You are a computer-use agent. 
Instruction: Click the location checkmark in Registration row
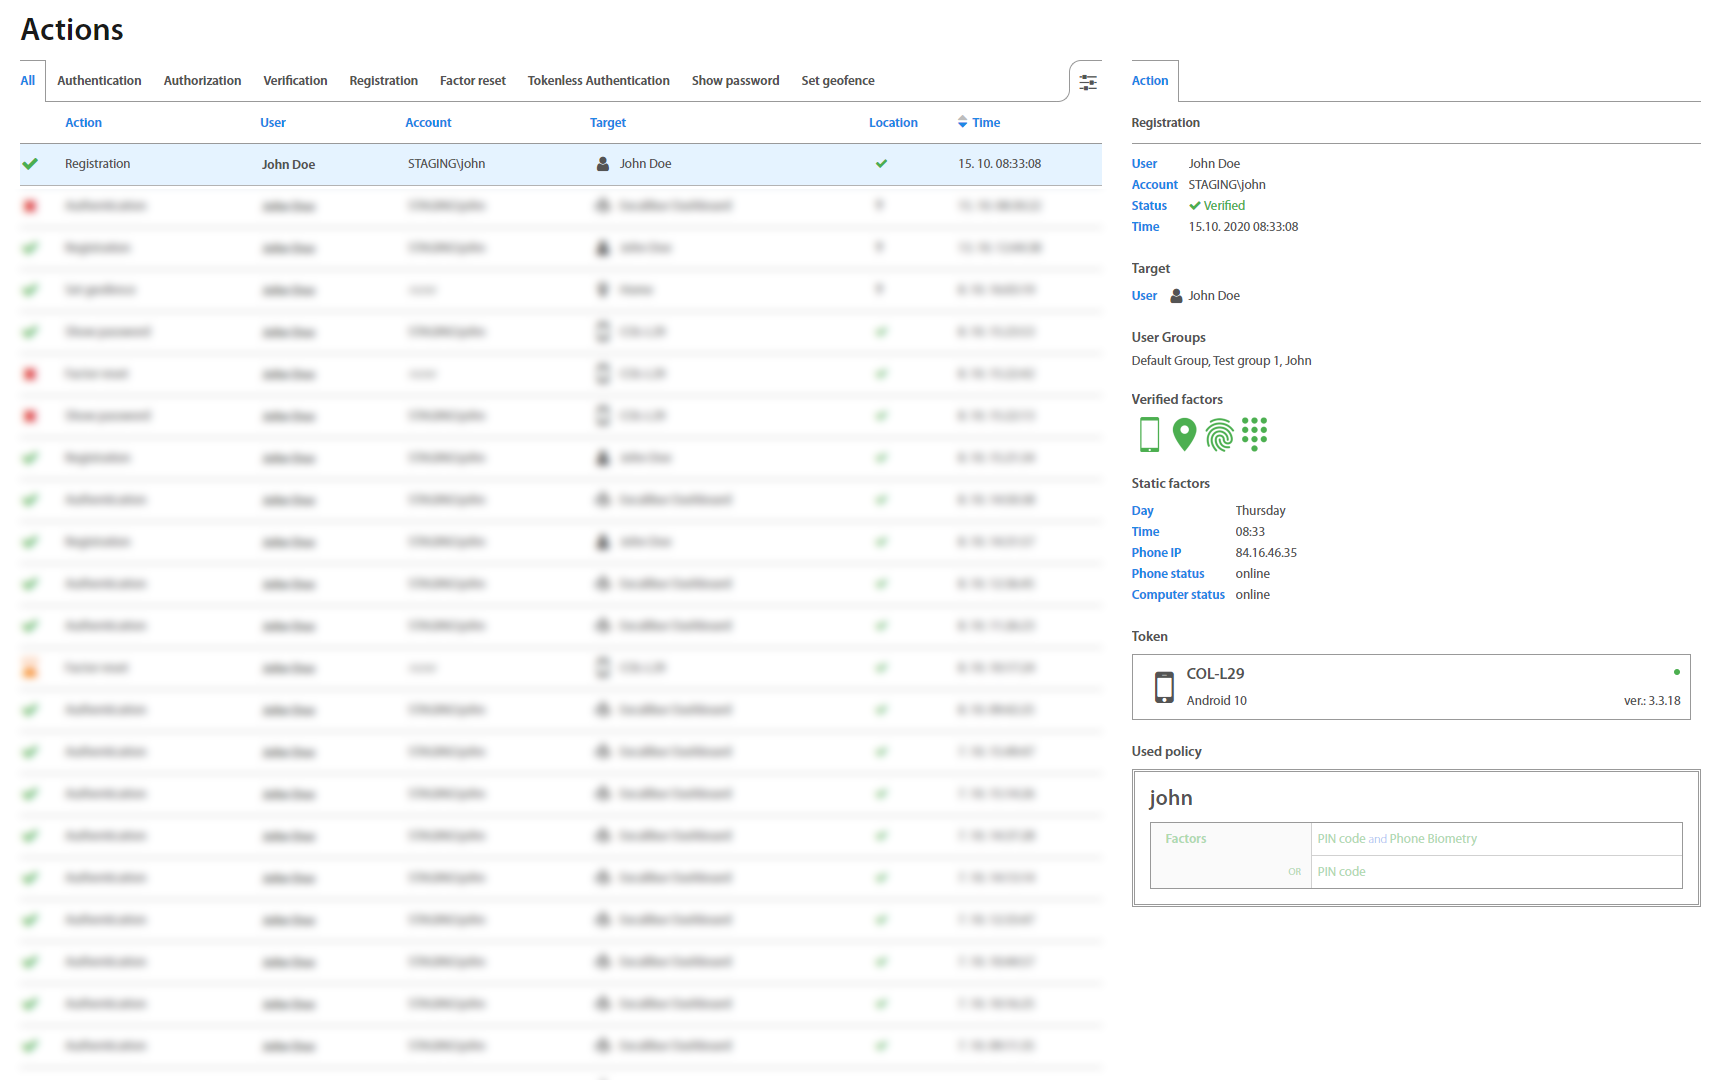(x=881, y=164)
